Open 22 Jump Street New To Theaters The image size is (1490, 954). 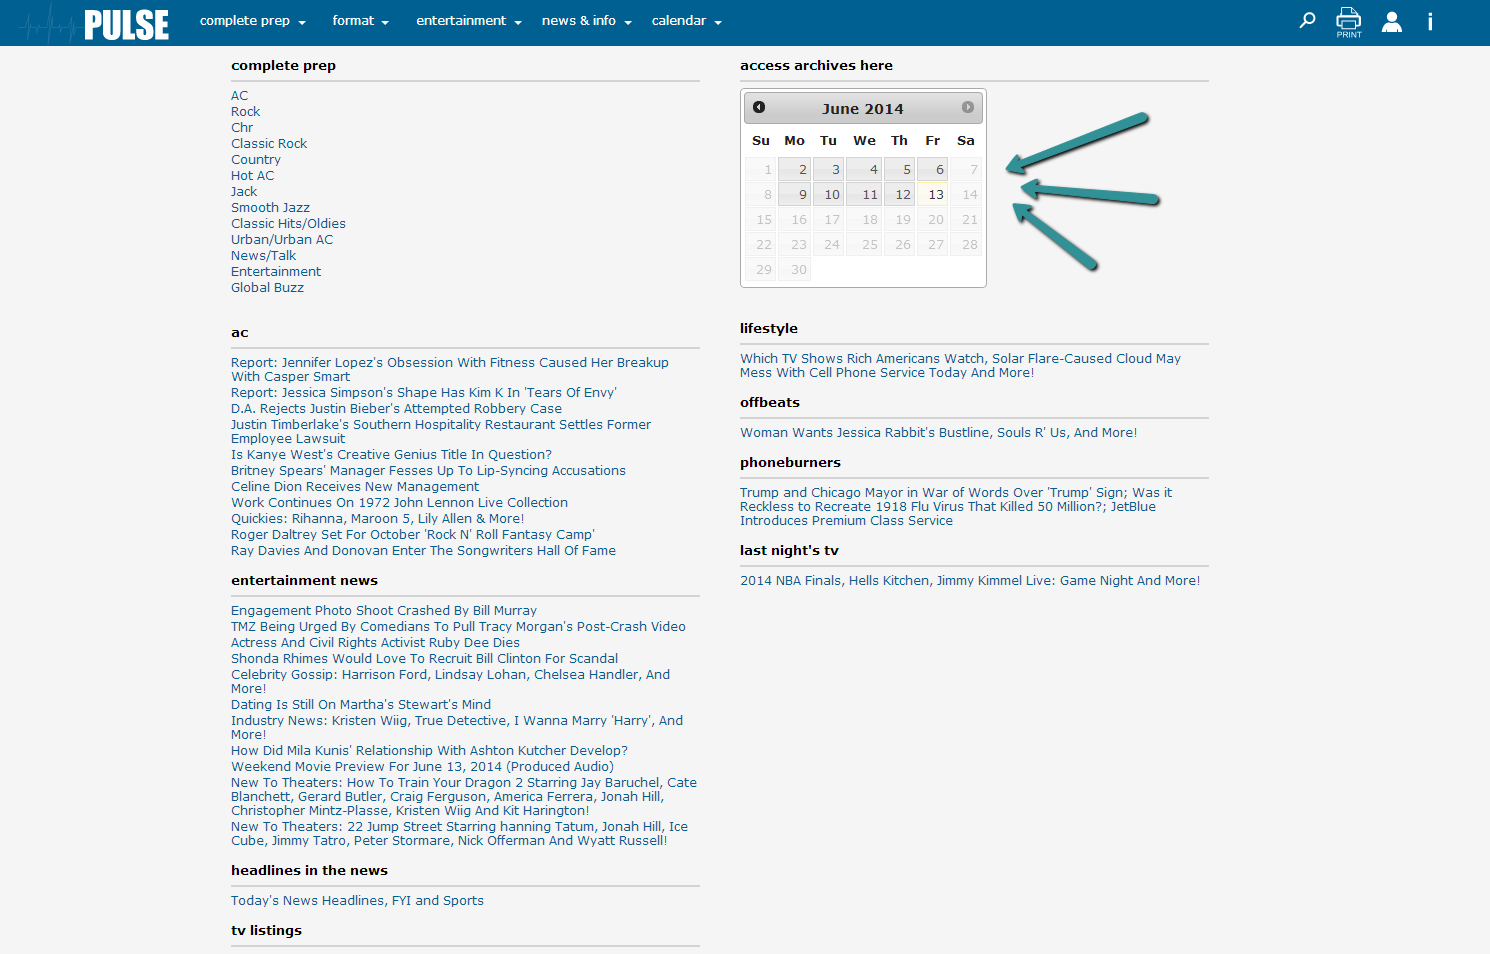pos(459,834)
